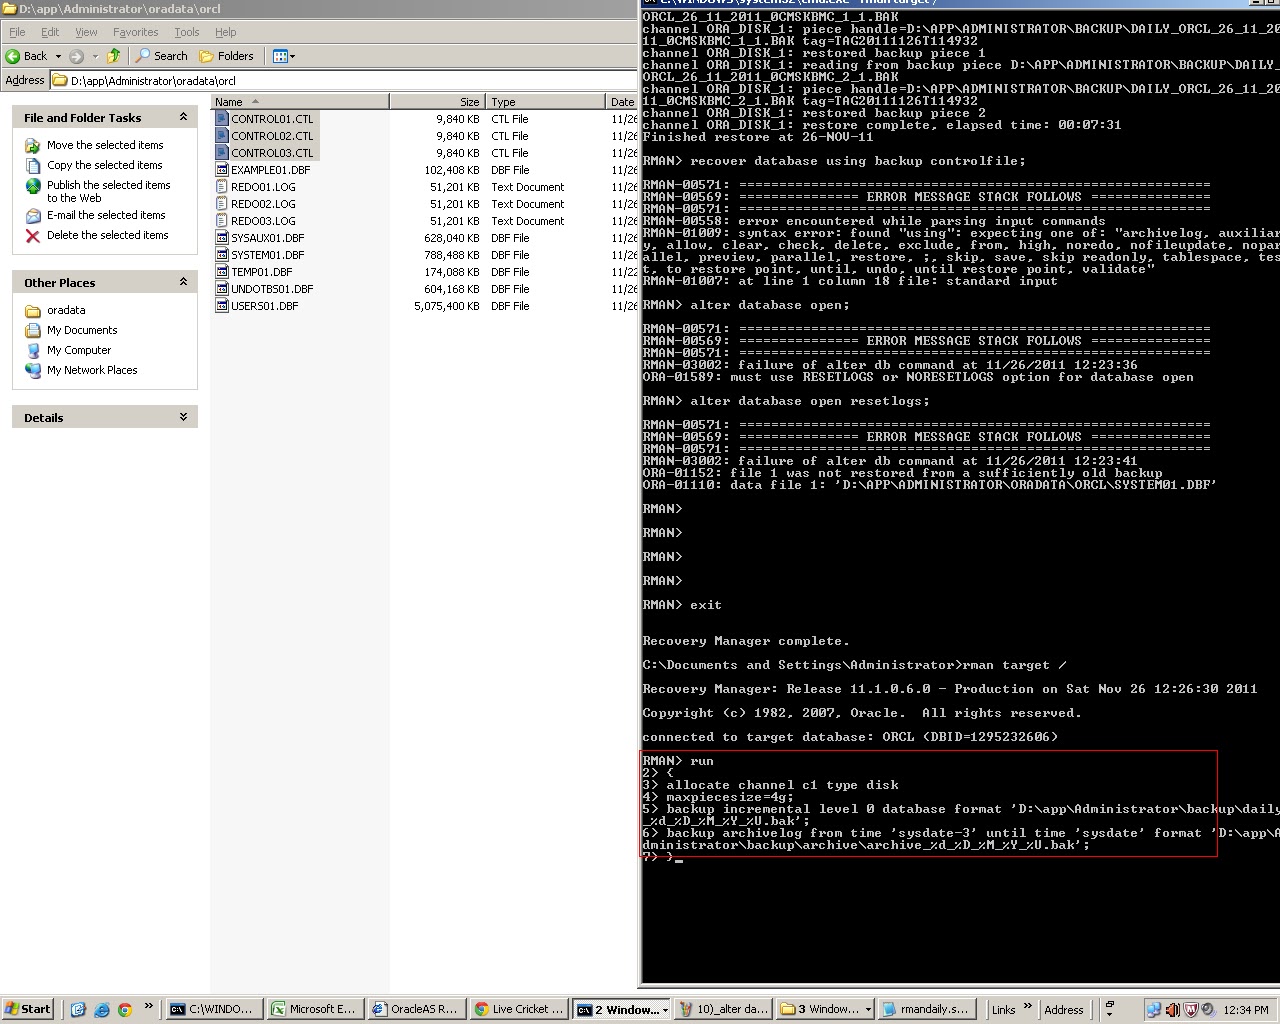
Task: Select the SYSTEM01.DBF file
Action: 267,254
